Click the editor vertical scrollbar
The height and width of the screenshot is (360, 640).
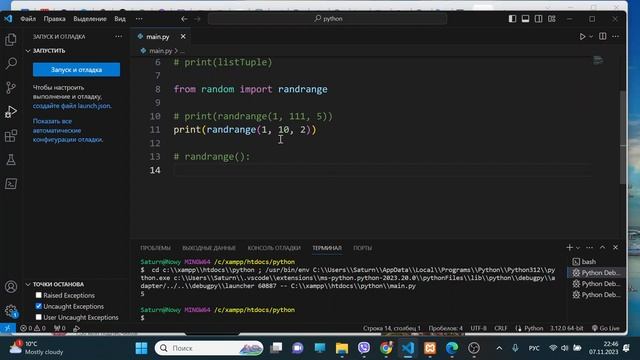coord(623,137)
